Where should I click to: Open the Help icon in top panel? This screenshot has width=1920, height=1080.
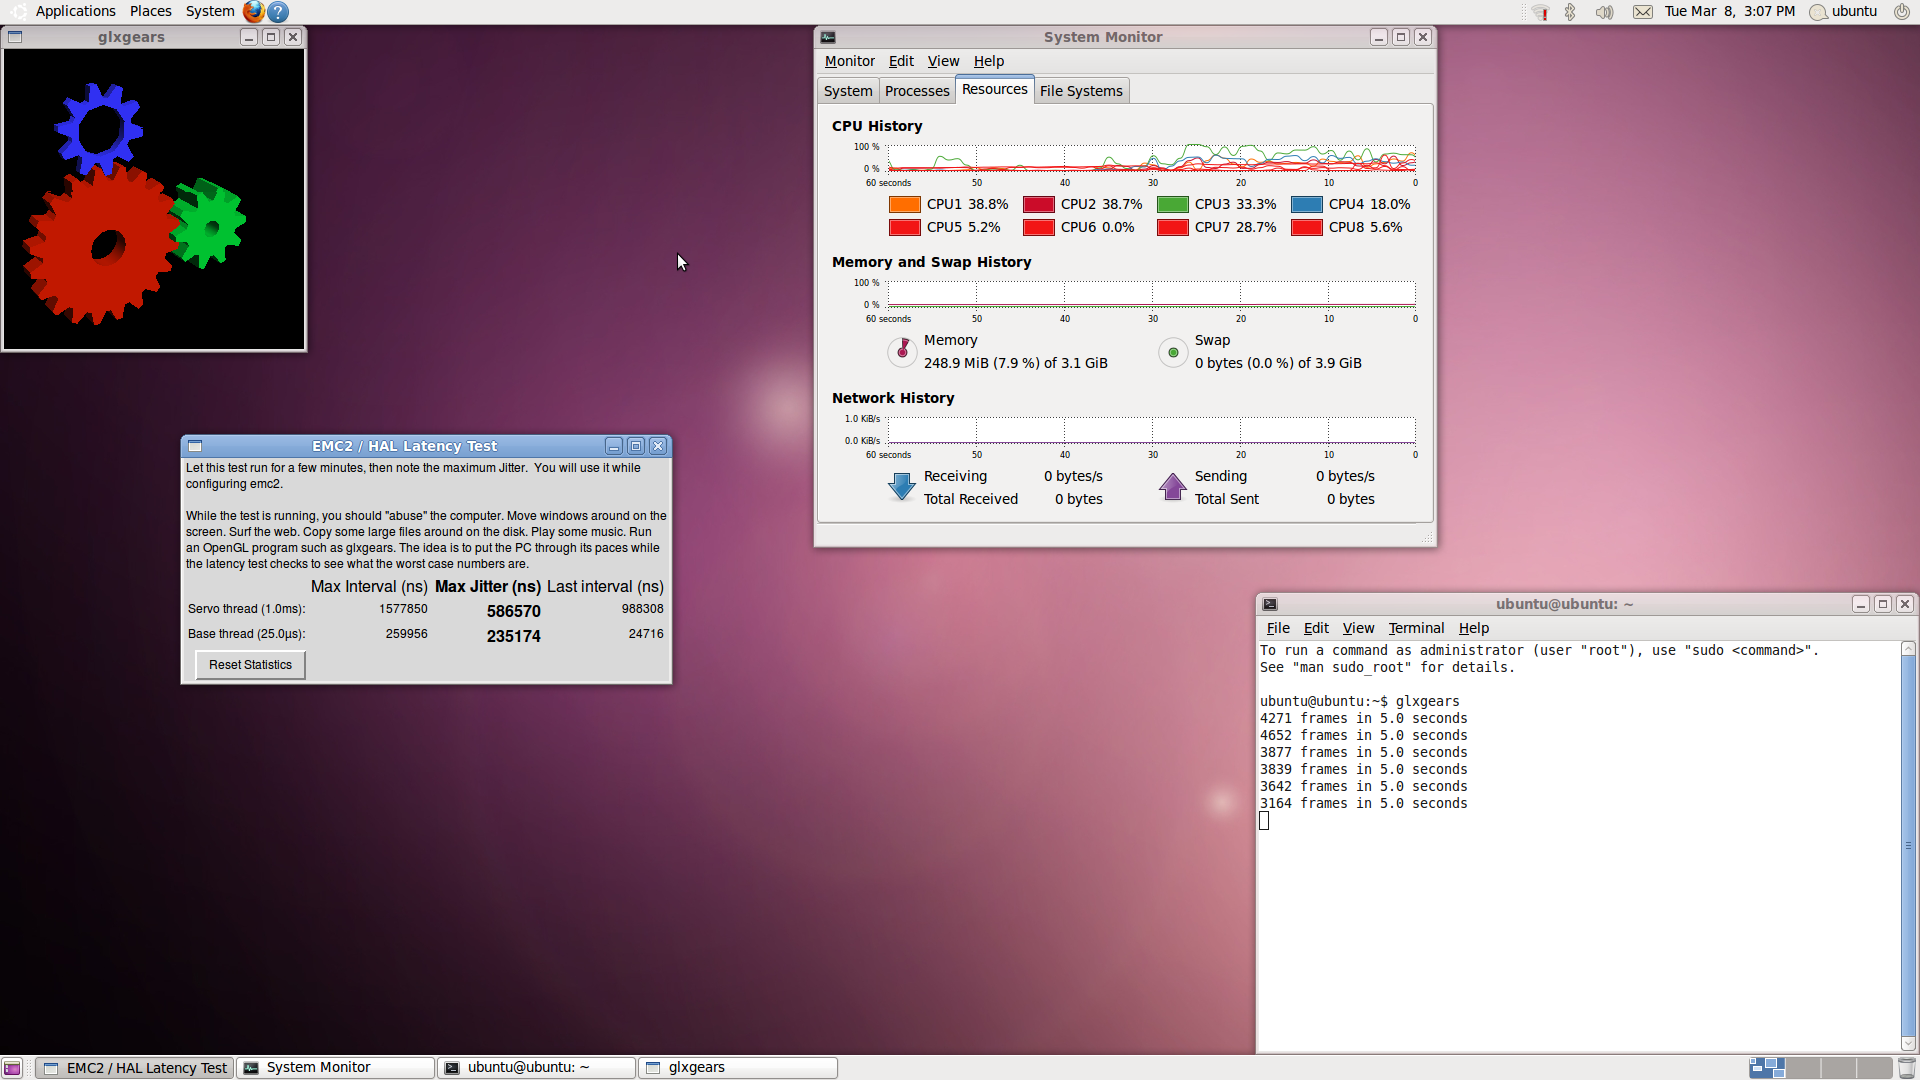[279, 11]
